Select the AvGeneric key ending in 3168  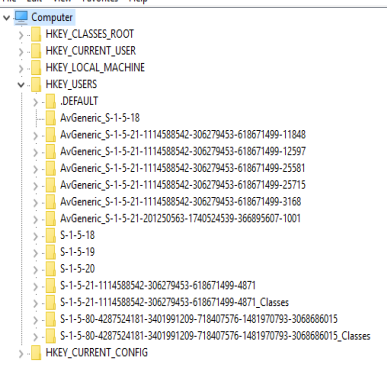point(180,202)
